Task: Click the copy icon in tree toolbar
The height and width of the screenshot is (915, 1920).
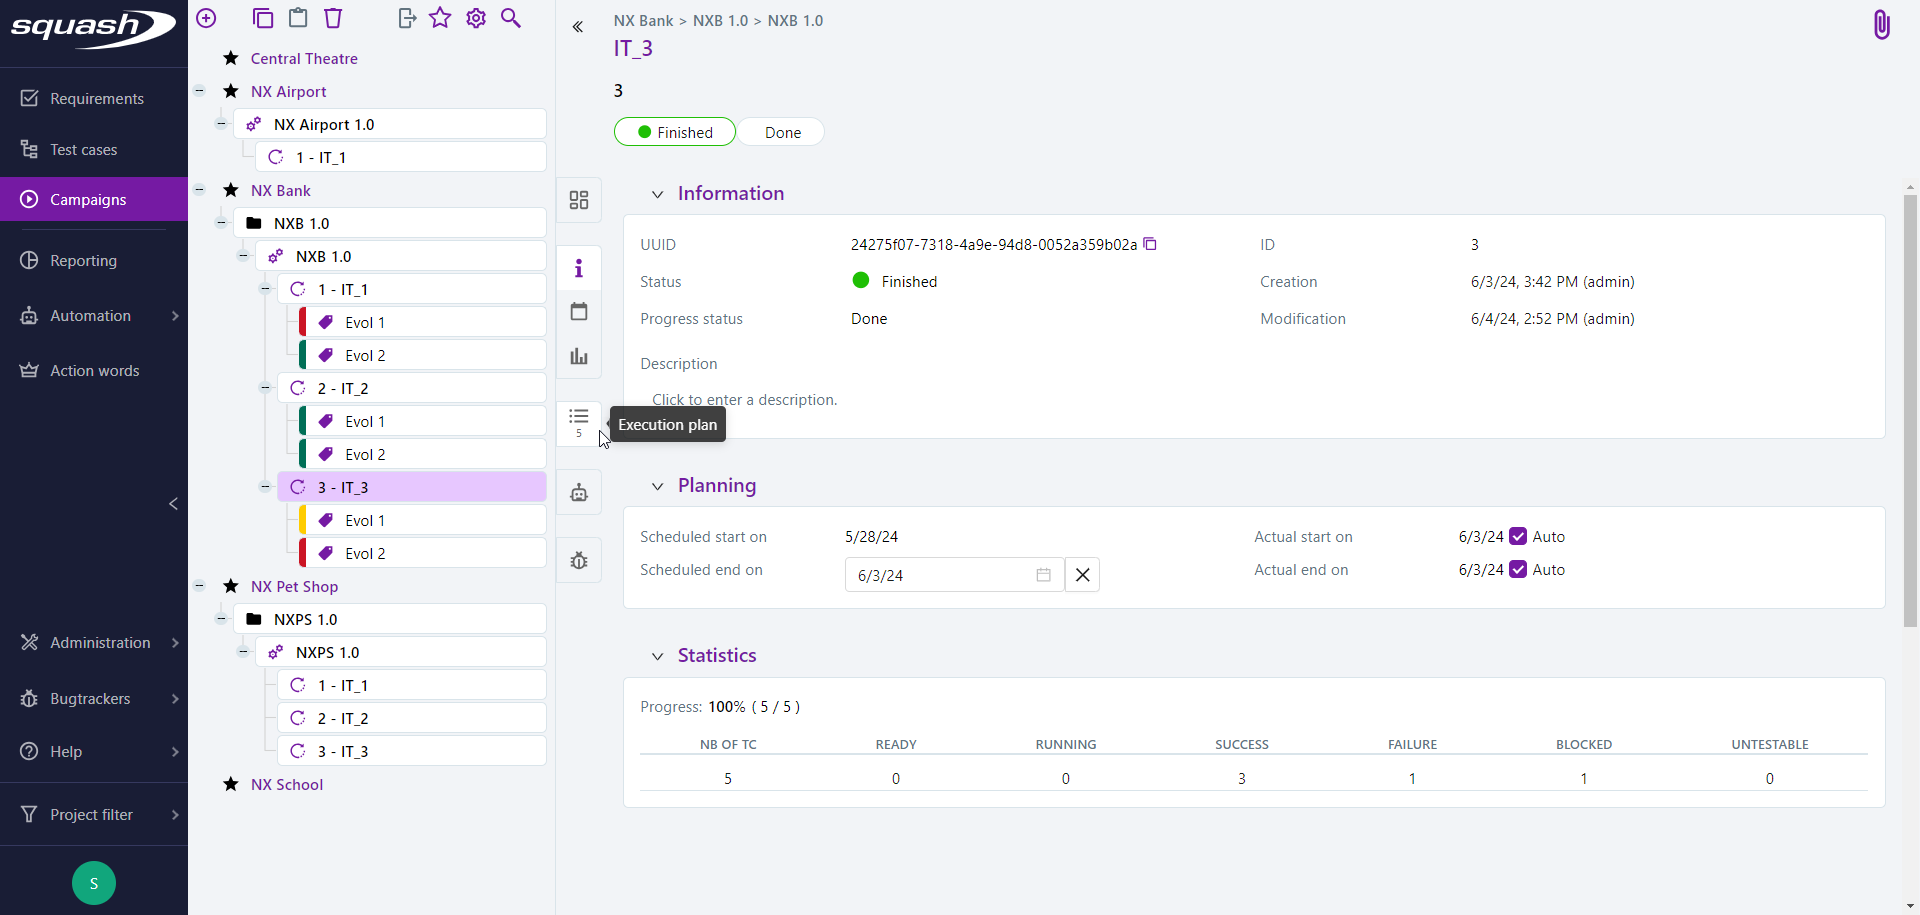Action: point(263,18)
